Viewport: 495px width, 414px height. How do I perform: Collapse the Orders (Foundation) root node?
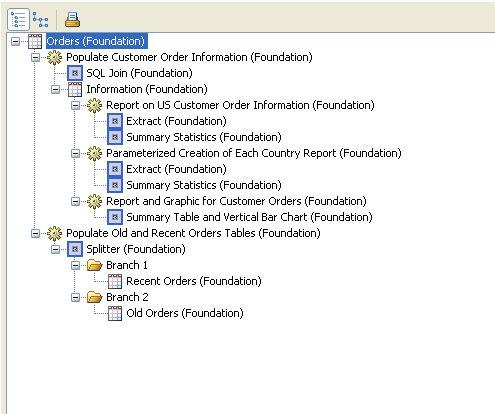(15, 41)
